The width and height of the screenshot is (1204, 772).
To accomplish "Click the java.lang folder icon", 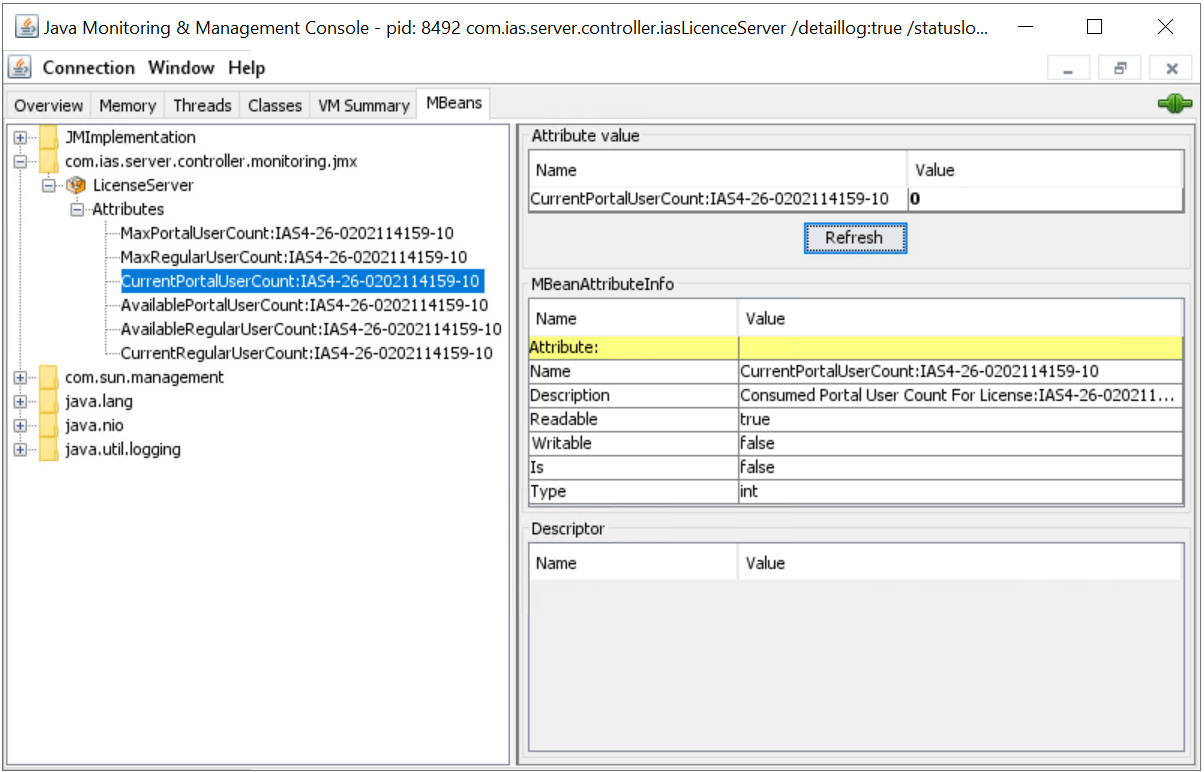I will 48,401.
